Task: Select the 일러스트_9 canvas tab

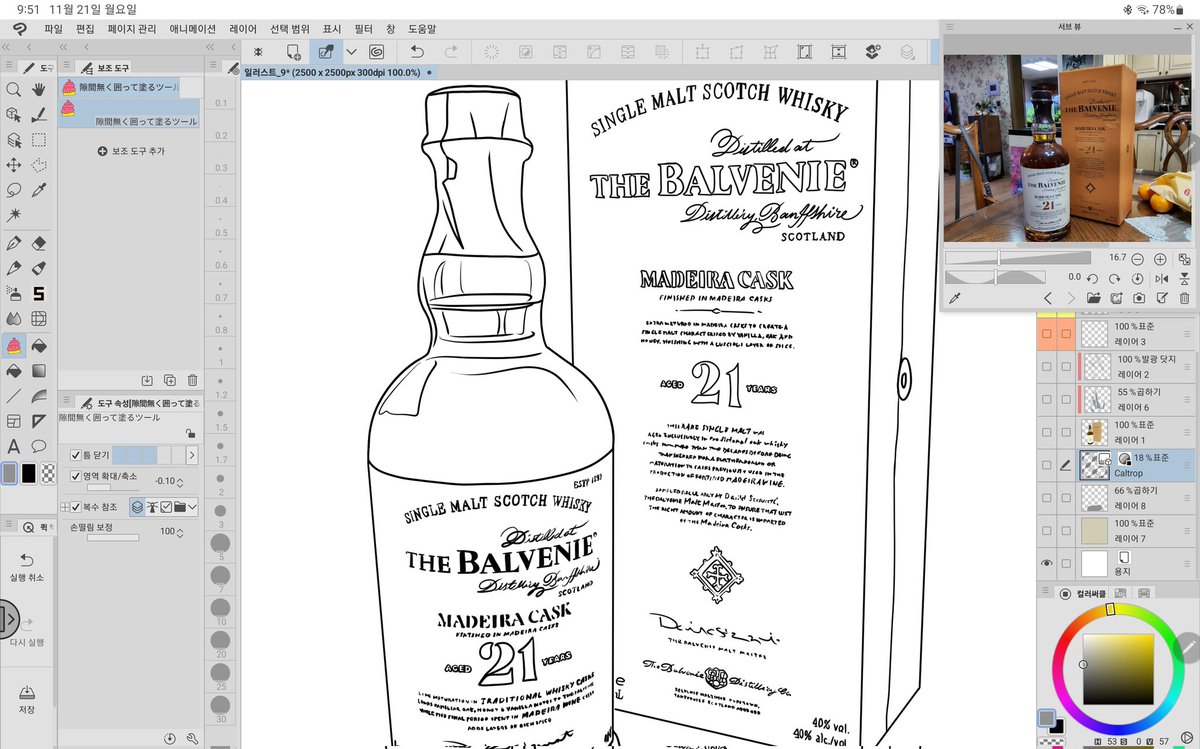Action: coord(338,72)
